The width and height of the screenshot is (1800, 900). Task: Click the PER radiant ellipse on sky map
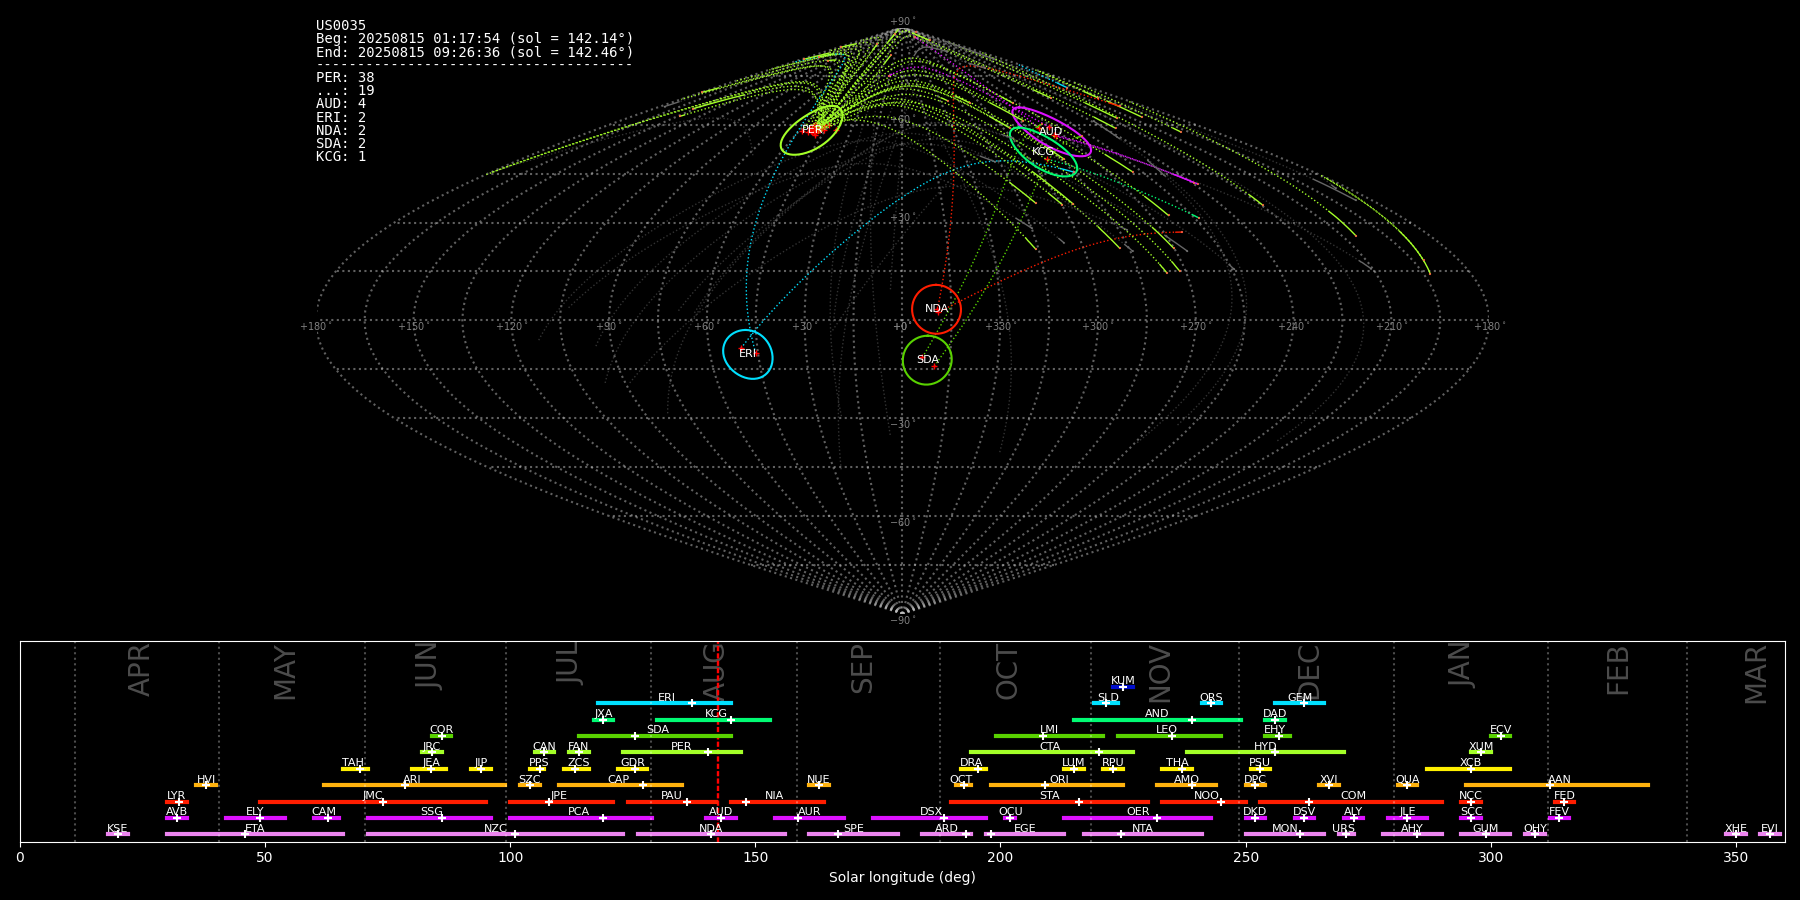[812, 130]
